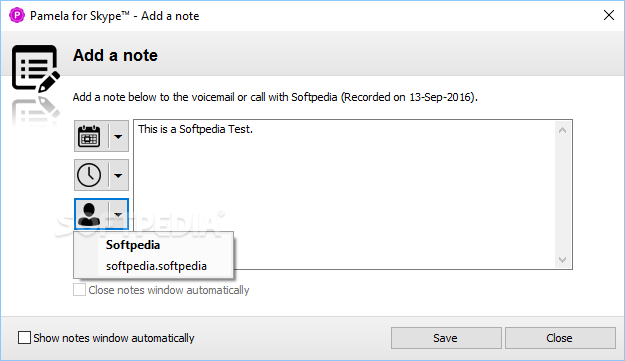Click the scrollbar down arrow in note box
The height and width of the screenshot is (361, 625).
[562, 260]
